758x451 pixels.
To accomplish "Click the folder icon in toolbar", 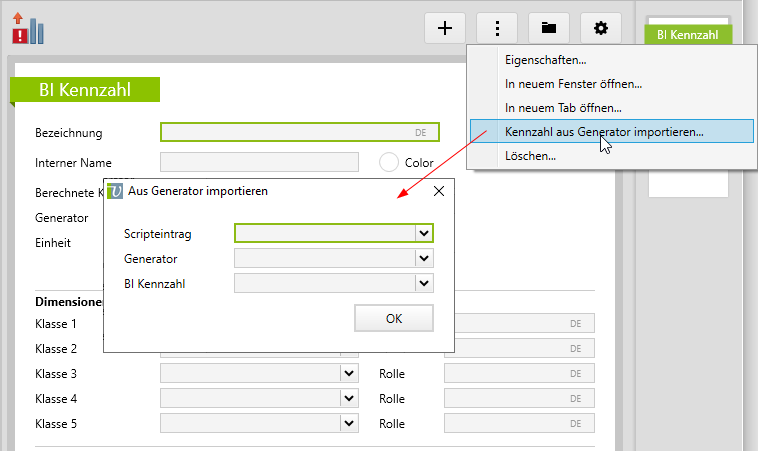I will click(x=549, y=28).
